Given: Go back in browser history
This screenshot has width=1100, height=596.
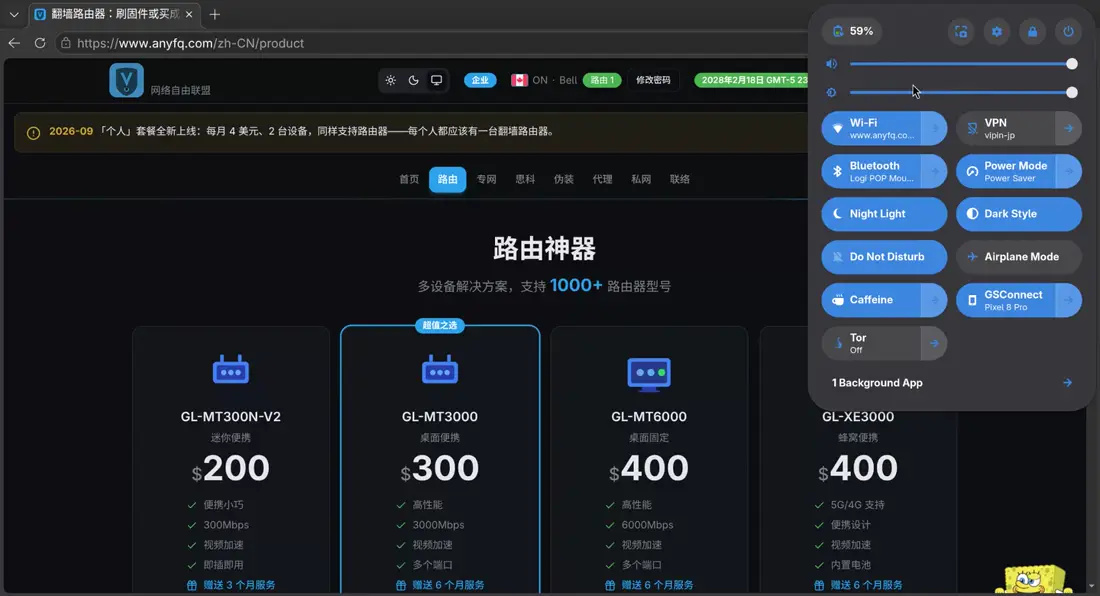Looking at the screenshot, I should tap(14, 43).
